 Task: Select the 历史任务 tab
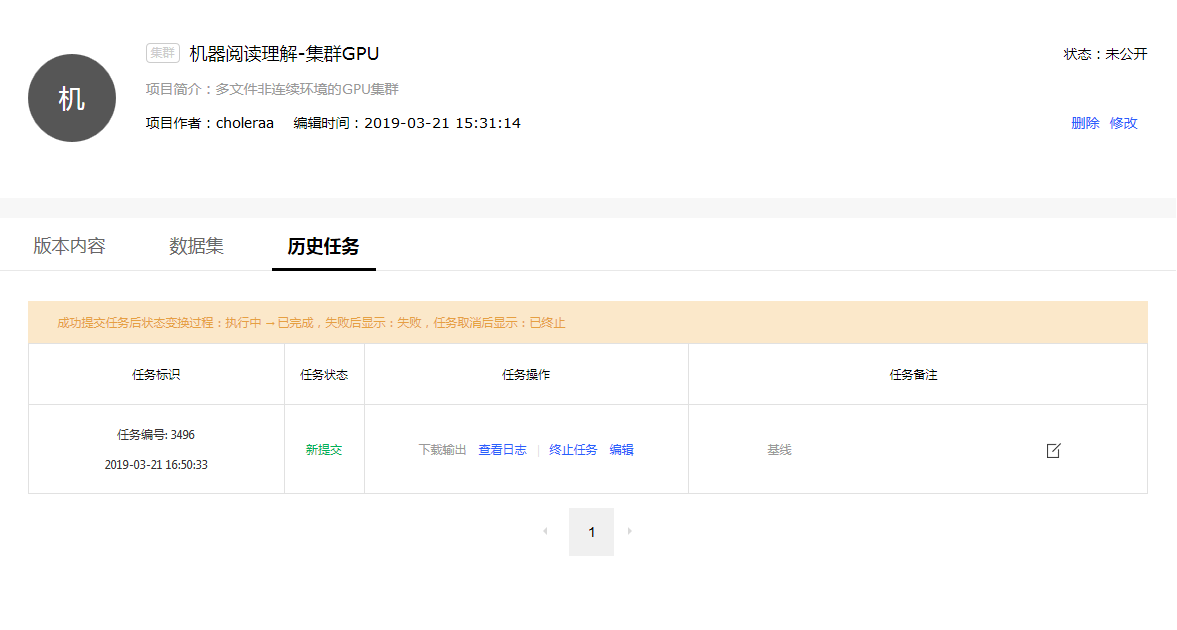324,246
